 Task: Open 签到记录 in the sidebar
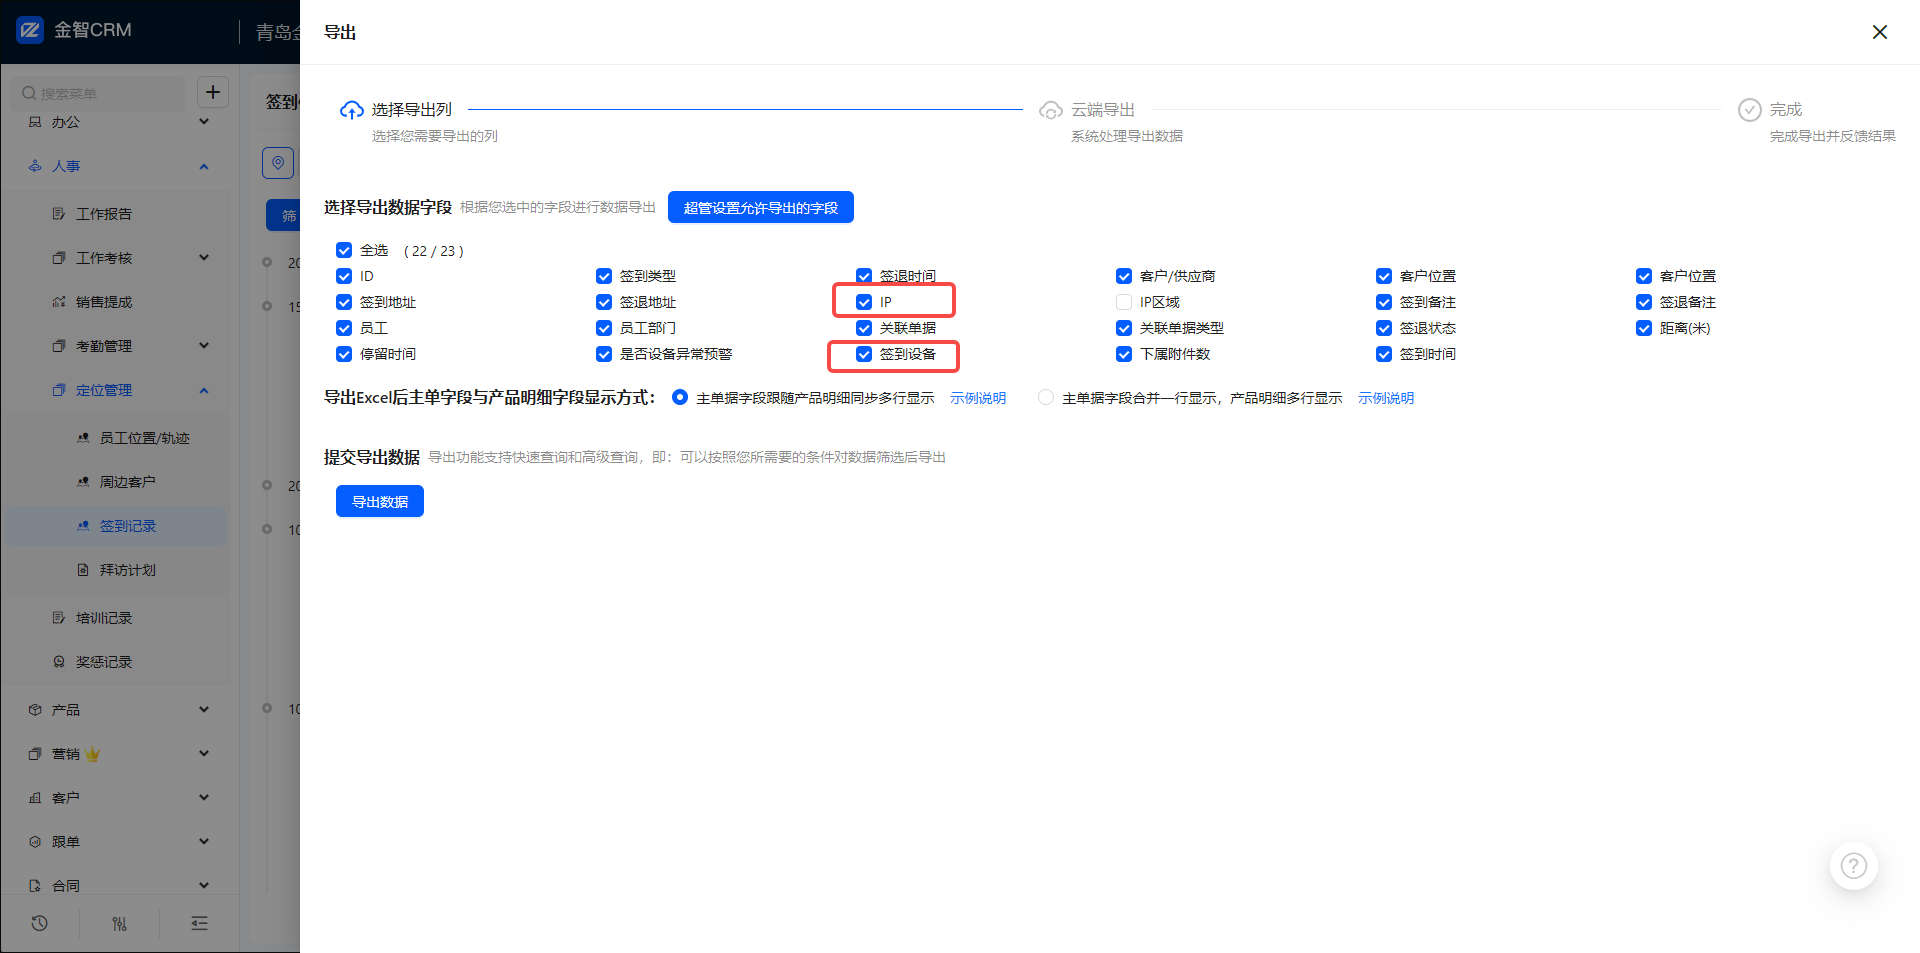pos(115,526)
